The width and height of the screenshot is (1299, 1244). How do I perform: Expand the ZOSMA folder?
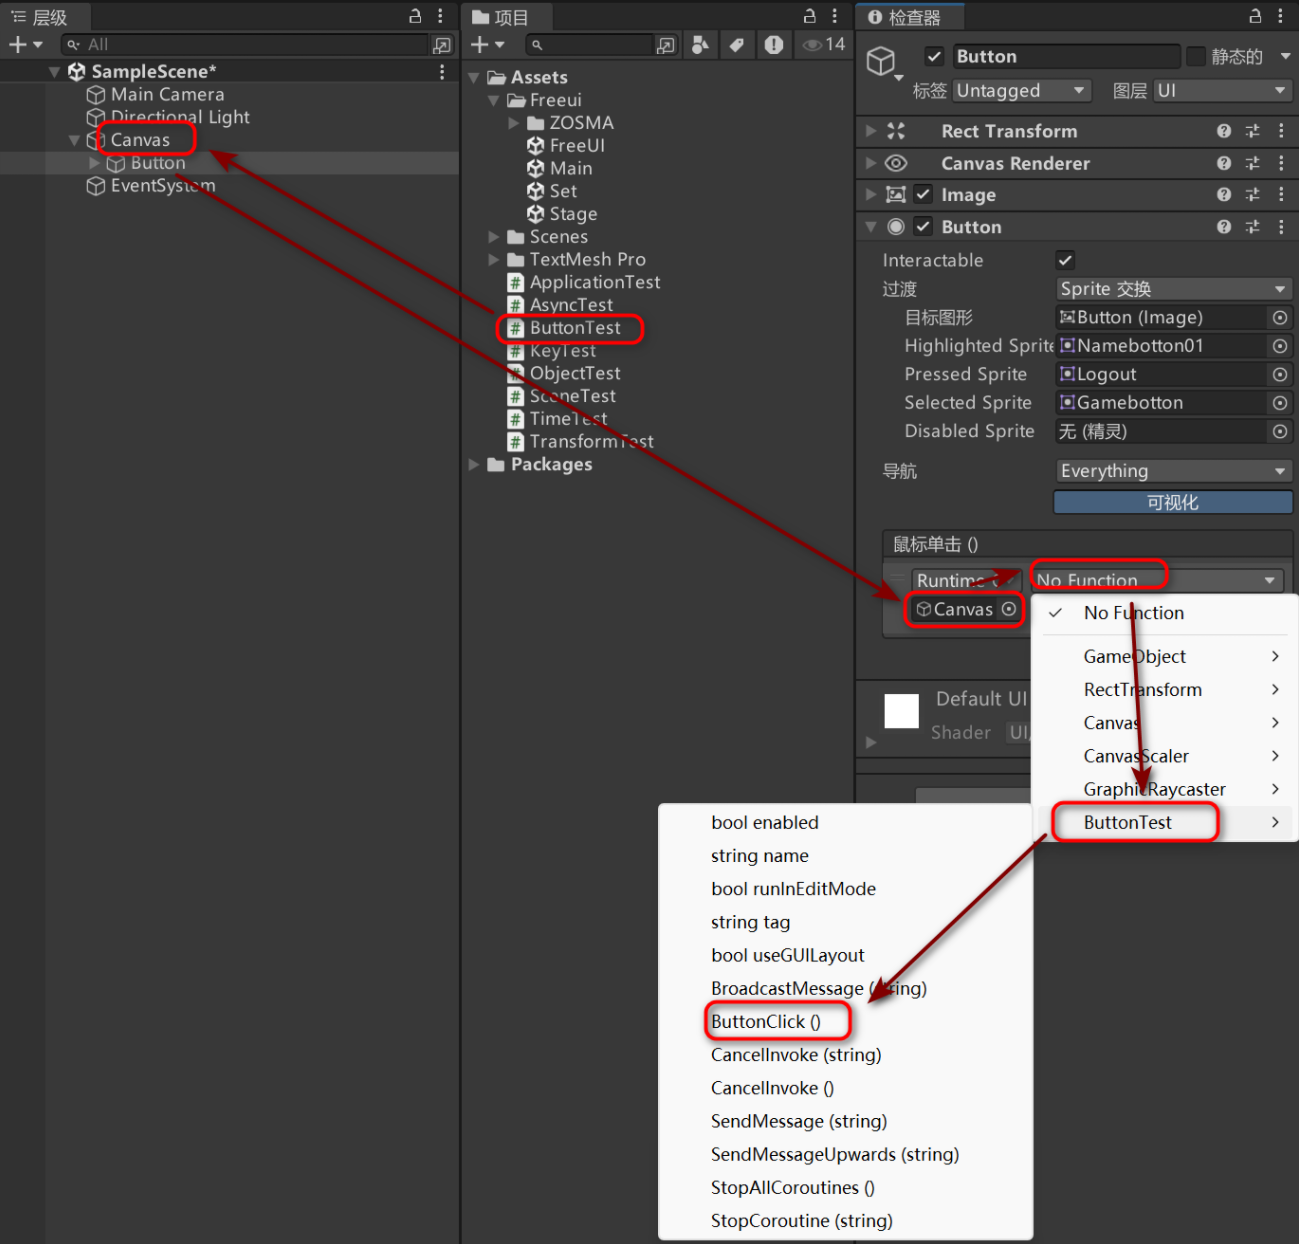(x=513, y=123)
